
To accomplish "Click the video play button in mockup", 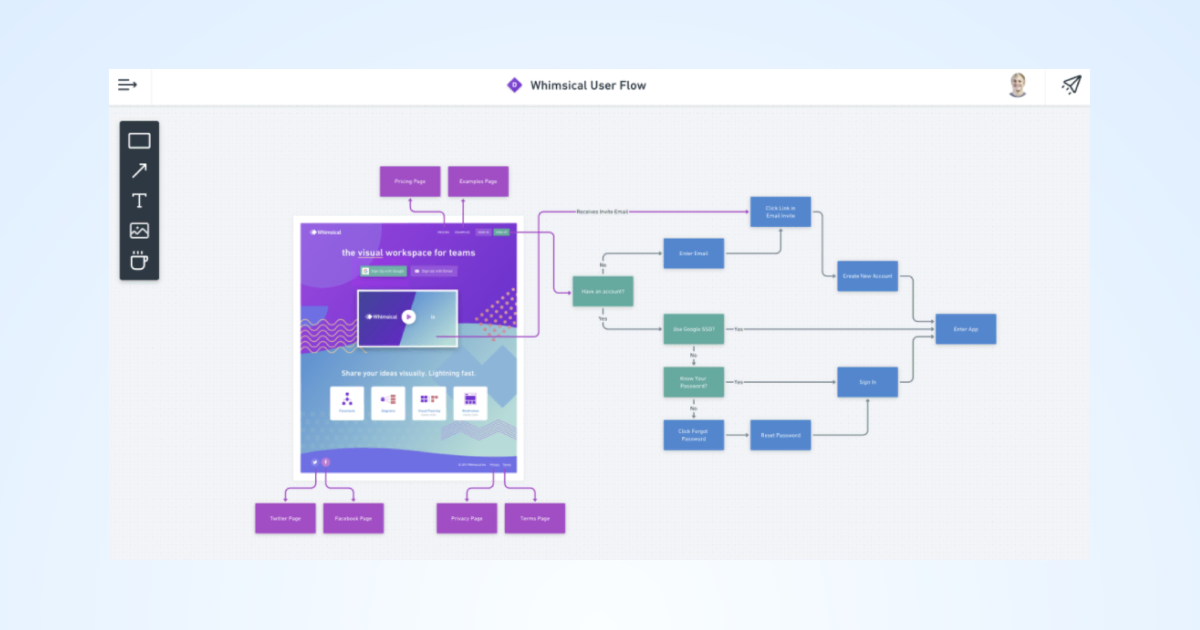I will (x=408, y=317).
